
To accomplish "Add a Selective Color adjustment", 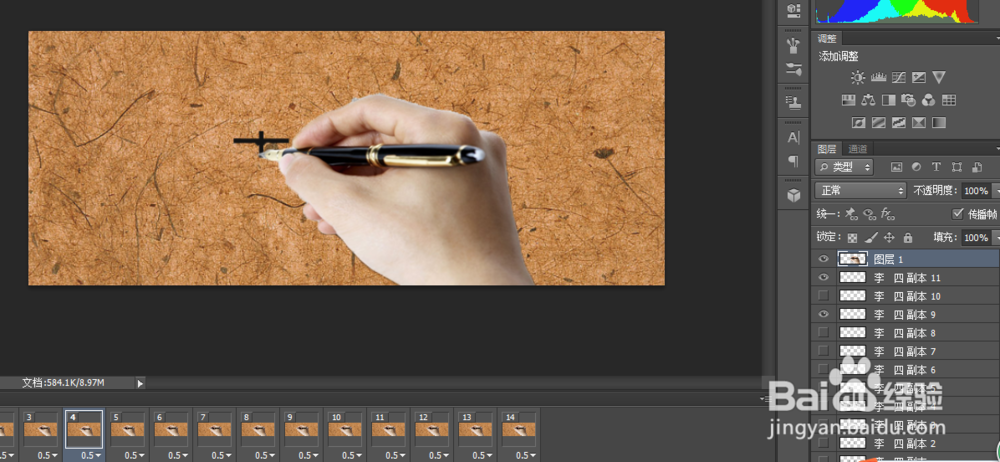I will click(918, 123).
